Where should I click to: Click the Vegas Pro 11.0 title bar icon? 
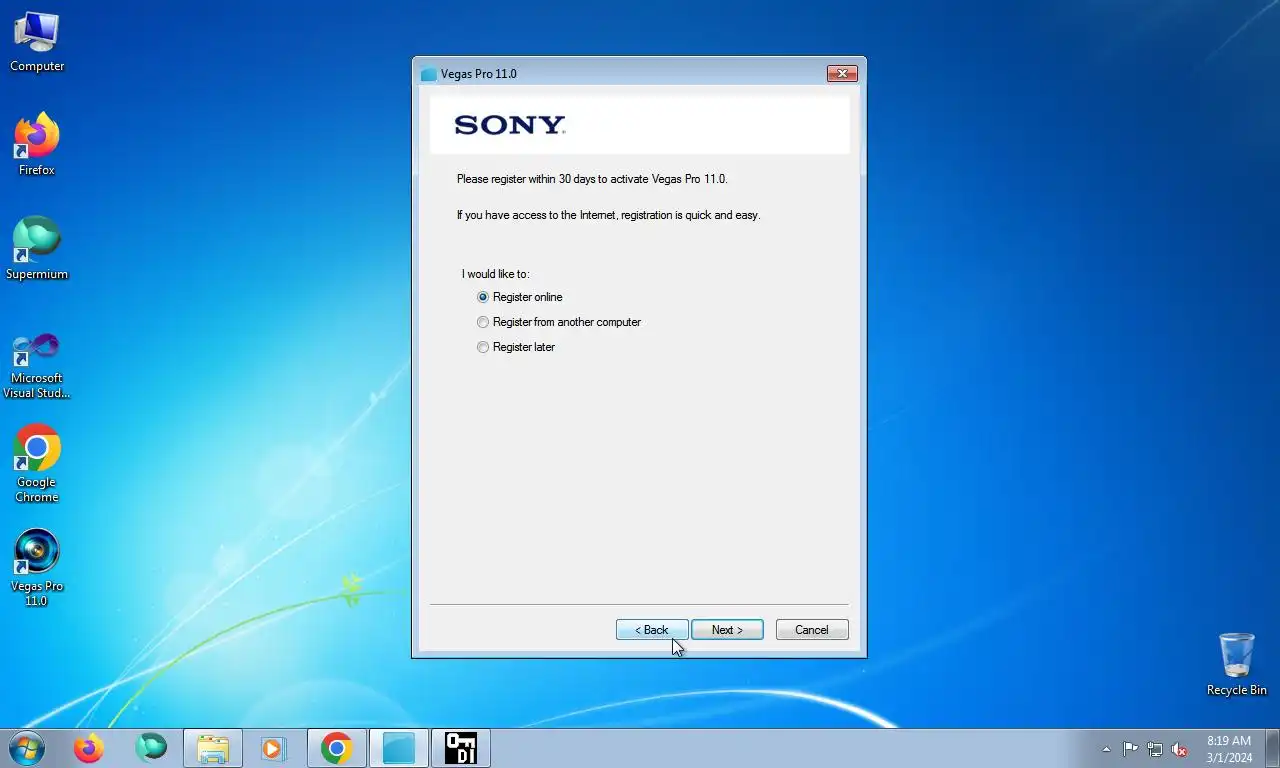click(x=429, y=74)
